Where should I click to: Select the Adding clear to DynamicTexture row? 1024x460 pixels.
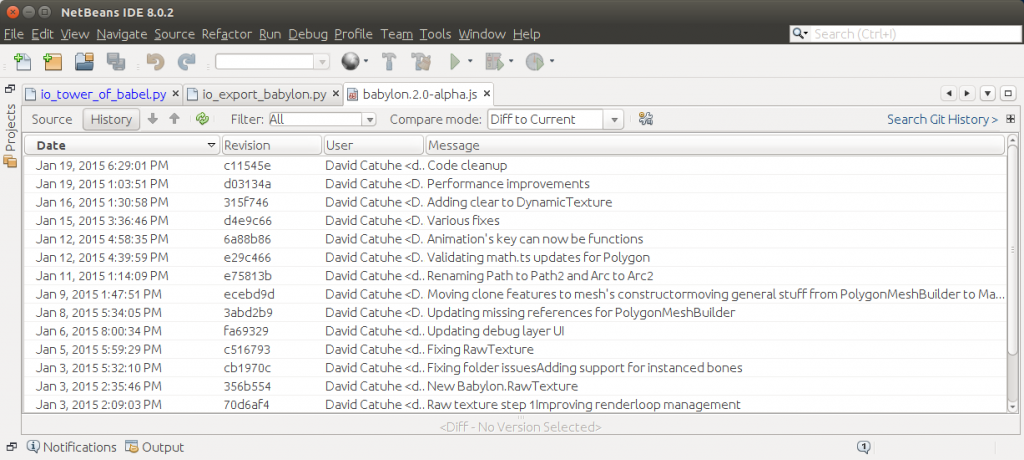coord(515,202)
